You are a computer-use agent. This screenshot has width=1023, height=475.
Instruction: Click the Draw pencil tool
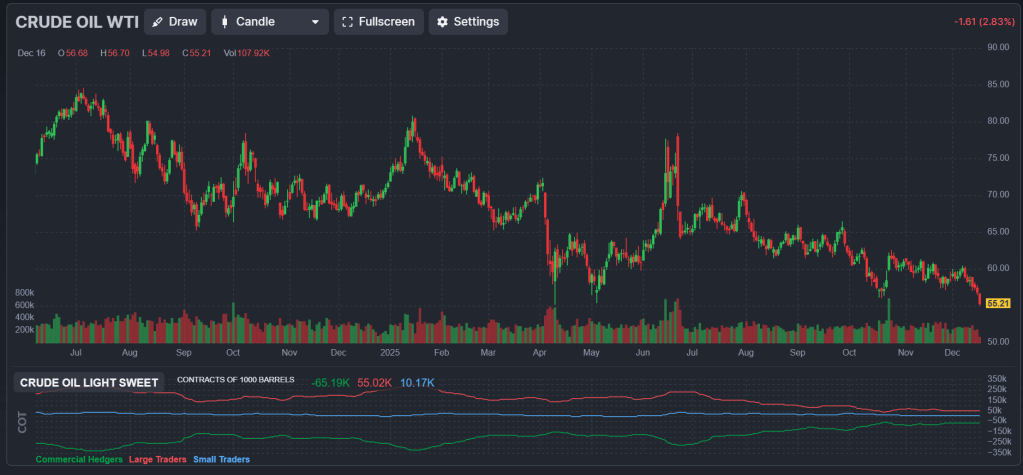[175, 22]
